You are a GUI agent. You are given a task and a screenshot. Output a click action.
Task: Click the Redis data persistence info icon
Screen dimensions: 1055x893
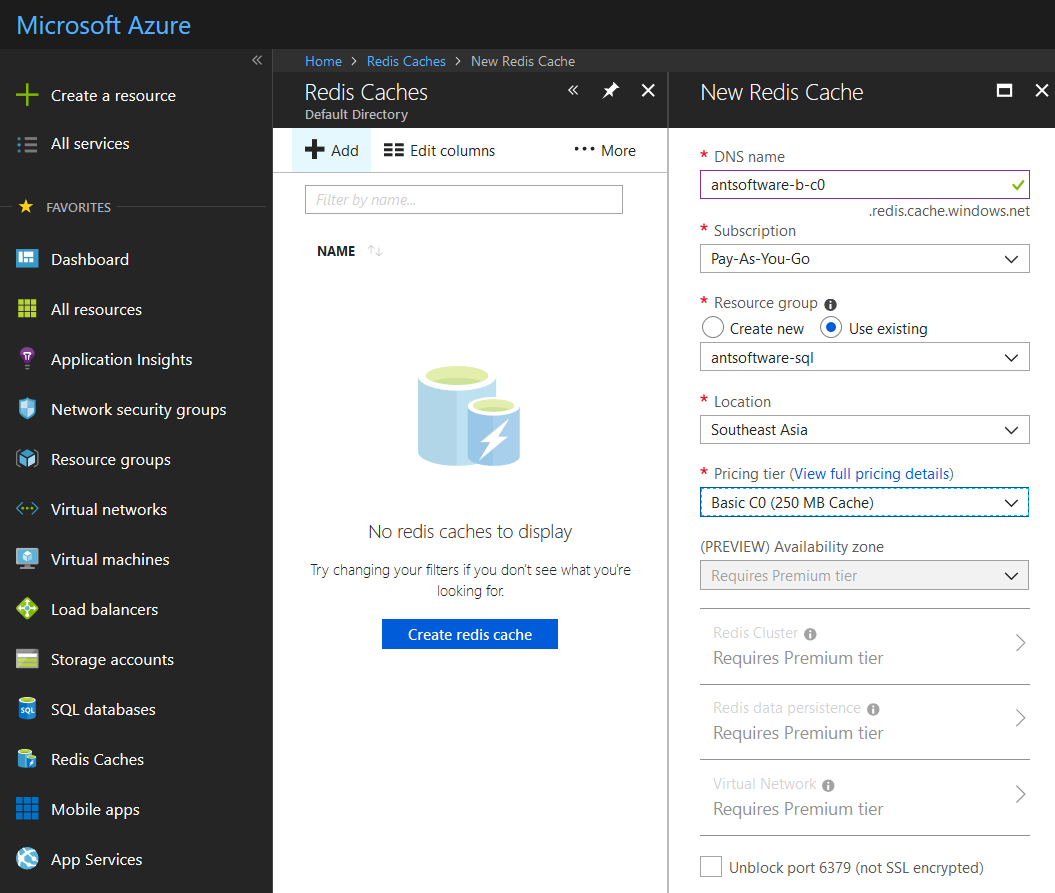coord(873,709)
